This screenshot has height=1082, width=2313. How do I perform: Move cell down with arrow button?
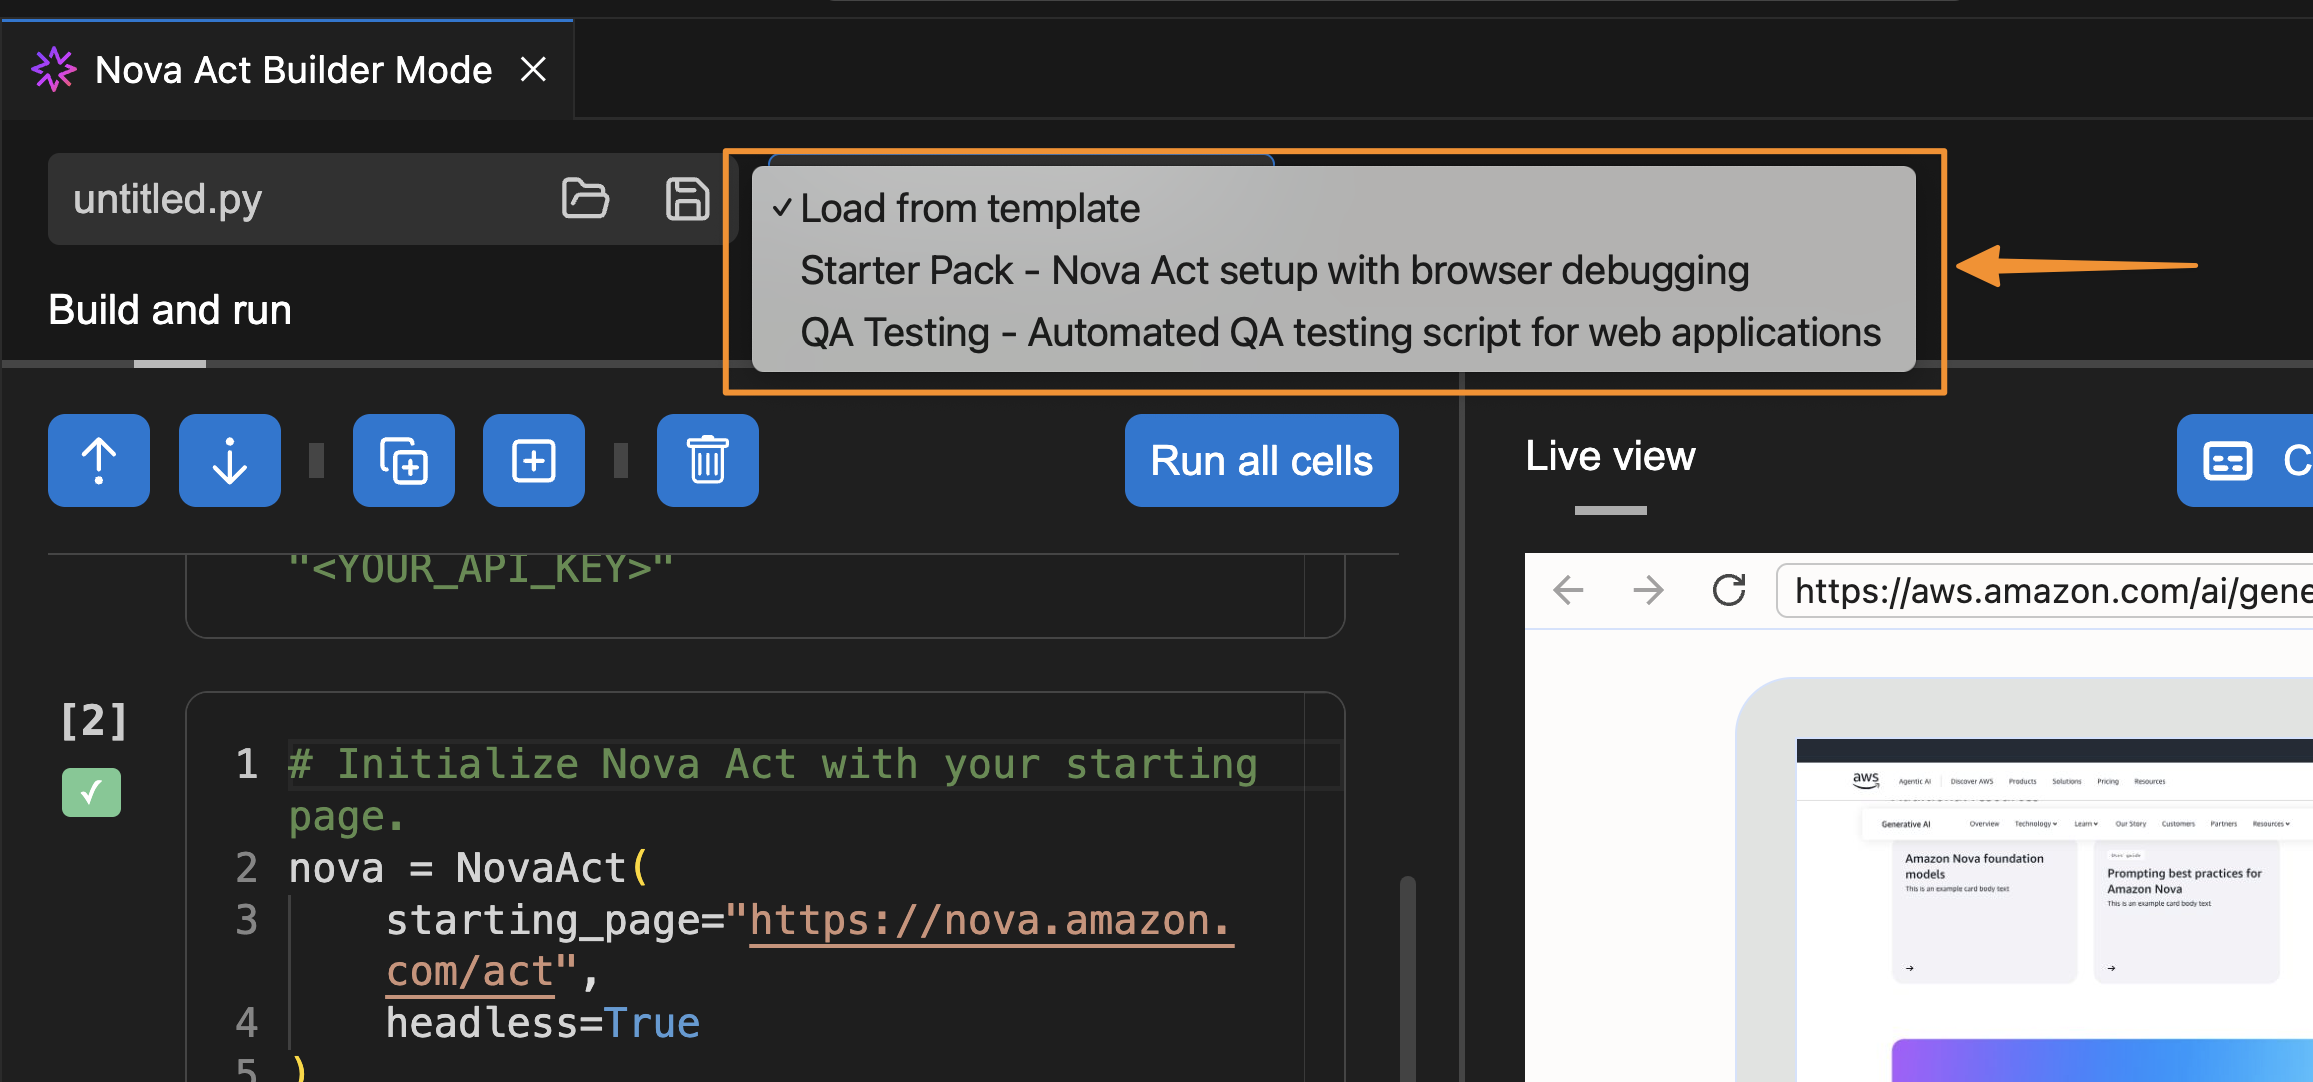tap(230, 461)
